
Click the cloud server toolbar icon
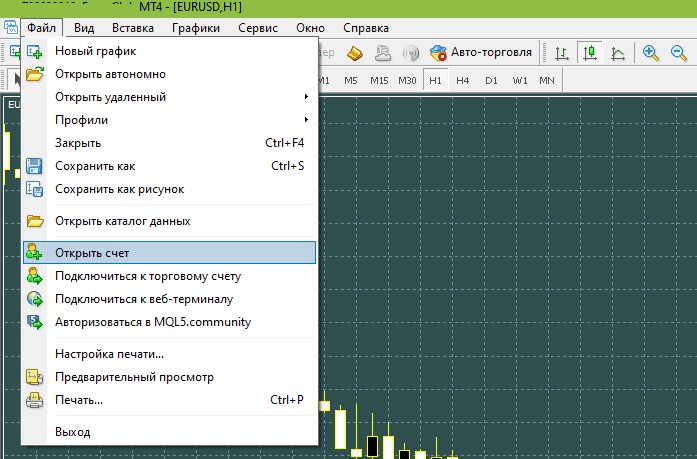(x=383, y=53)
